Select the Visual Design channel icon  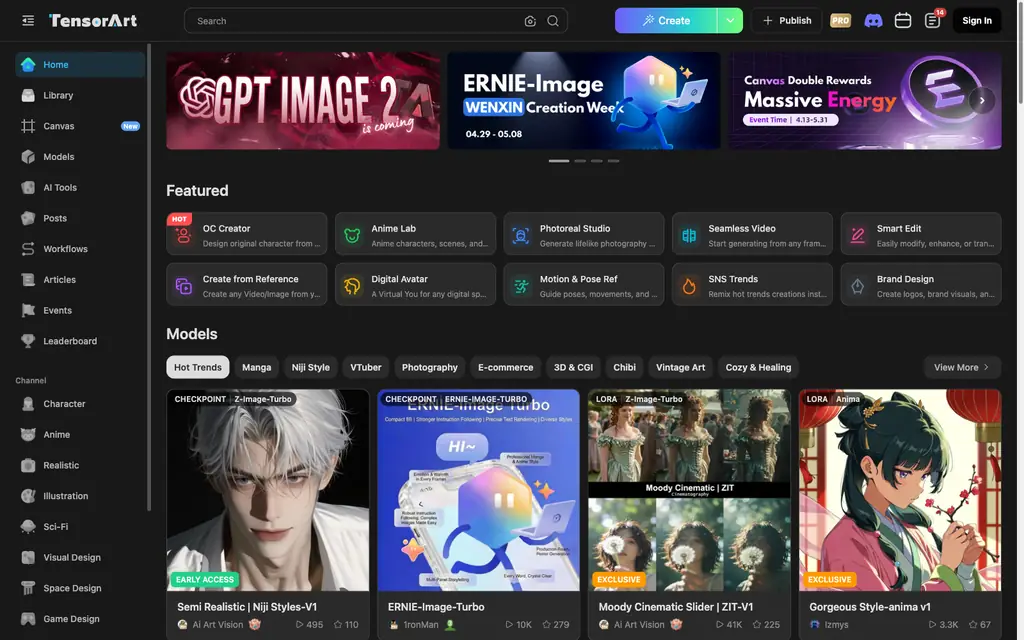click(28, 557)
